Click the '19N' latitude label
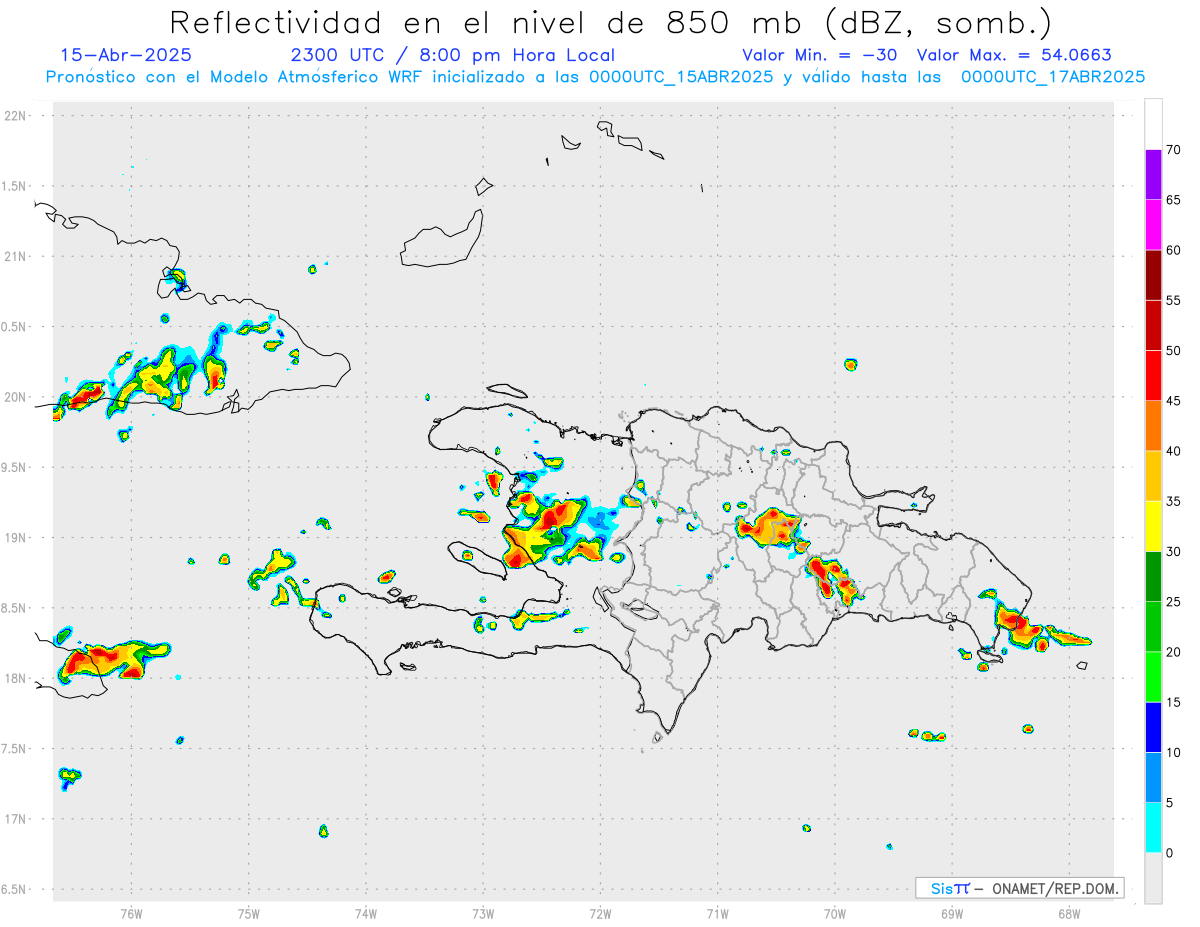 [16, 537]
